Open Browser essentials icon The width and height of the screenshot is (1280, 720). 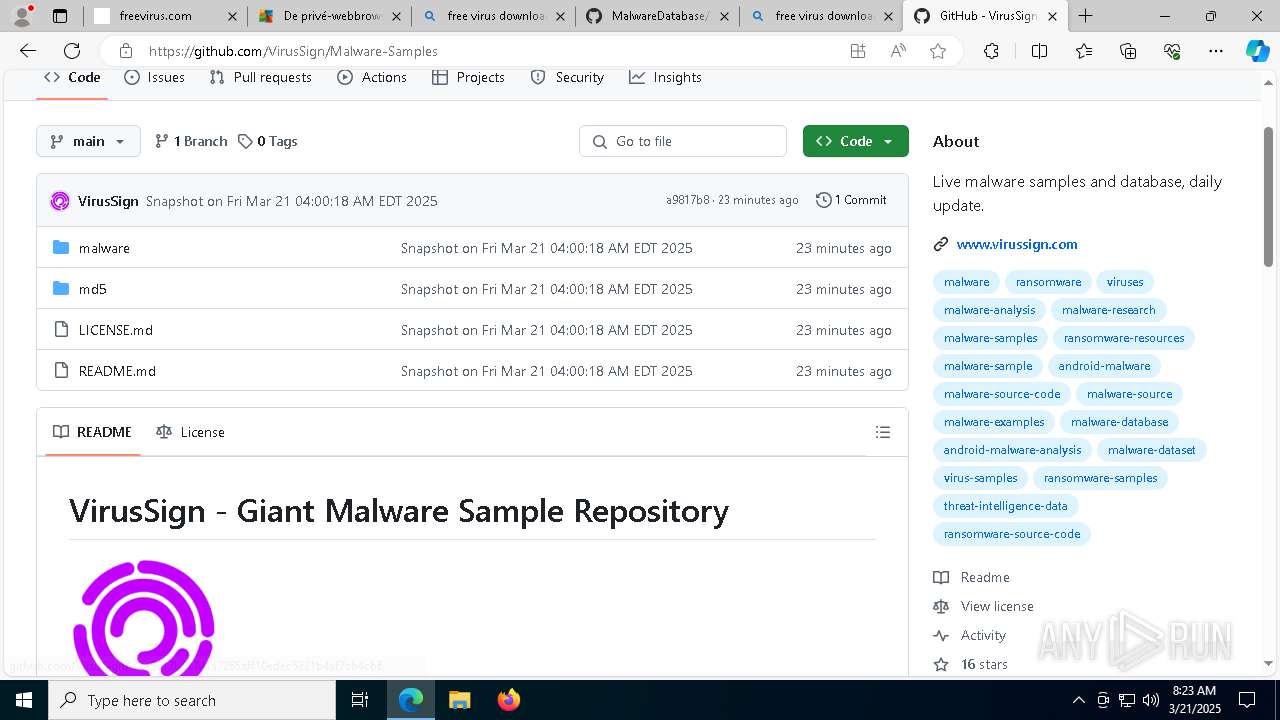coord(1172,51)
